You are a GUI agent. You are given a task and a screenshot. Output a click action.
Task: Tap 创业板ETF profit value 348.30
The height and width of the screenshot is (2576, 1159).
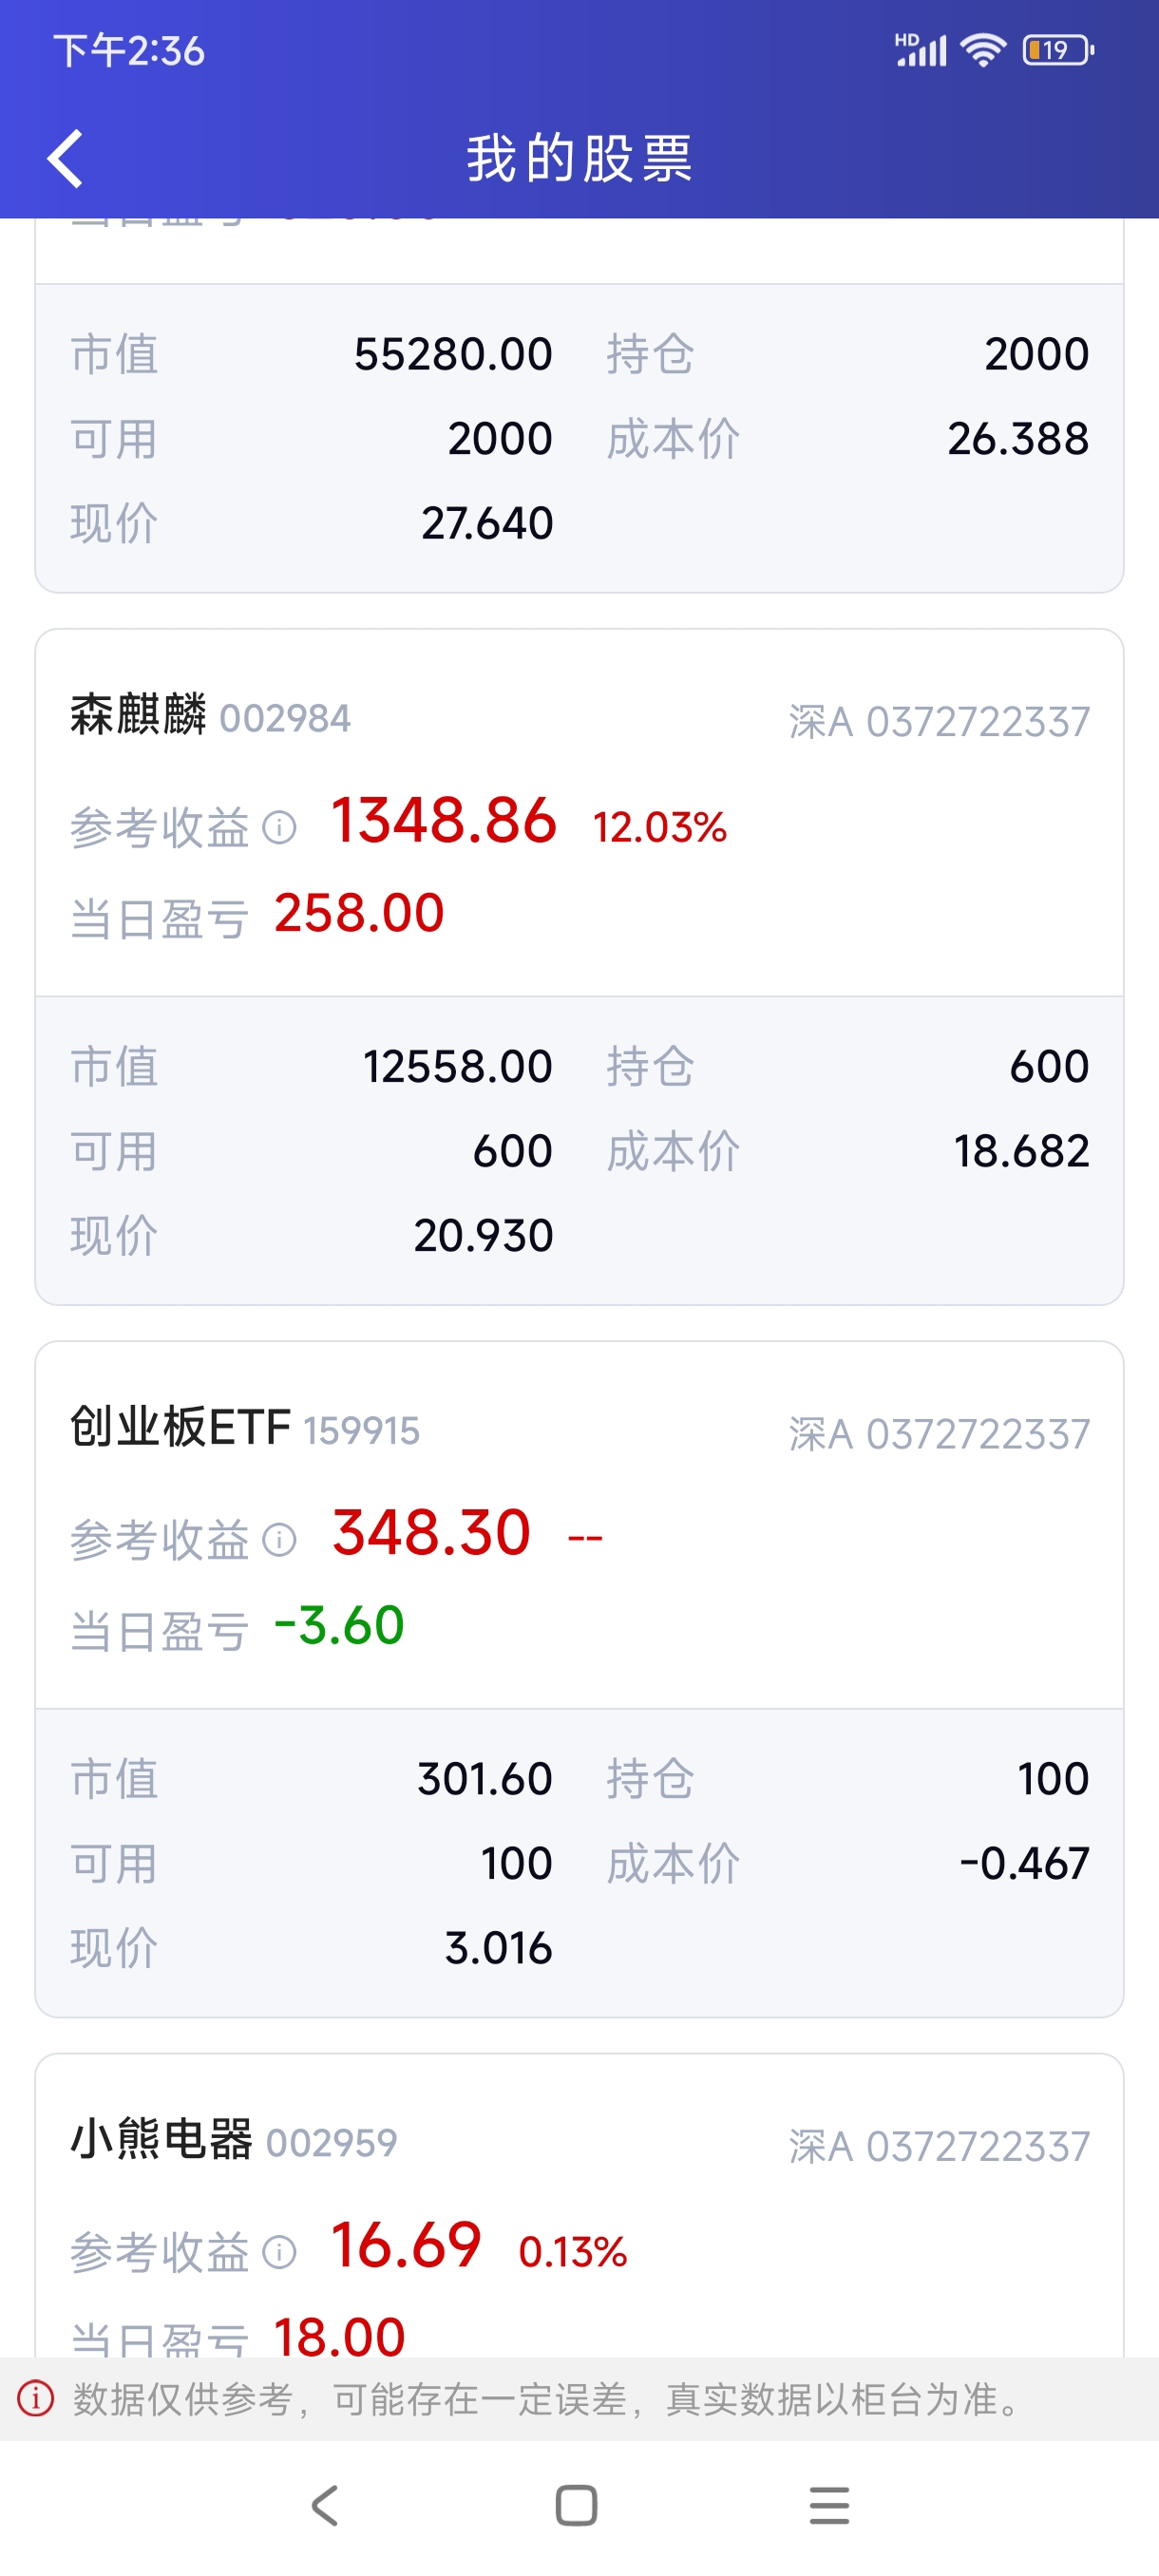point(431,1533)
